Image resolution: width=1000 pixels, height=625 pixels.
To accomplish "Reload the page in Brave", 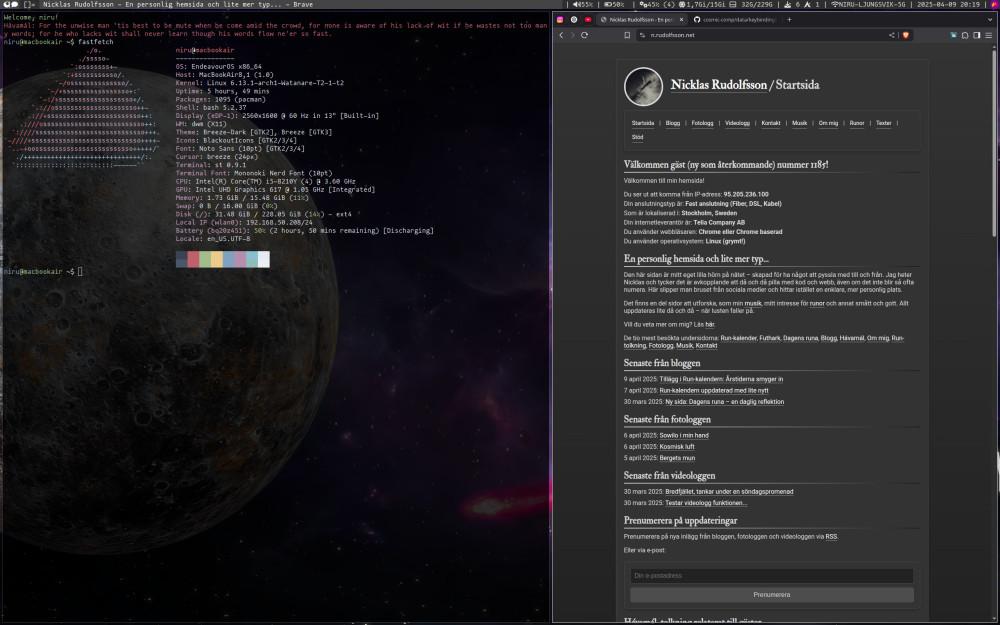I will pyautogui.click(x=584, y=35).
